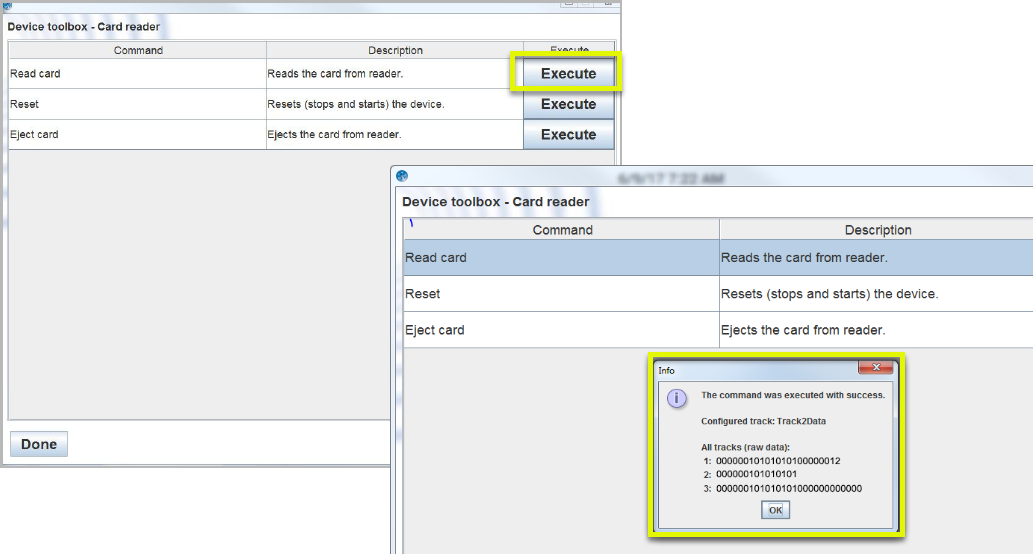This screenshot has width=1033, height=554.
Task: Close the Info dialog via red X
Action: click(876, 368)
